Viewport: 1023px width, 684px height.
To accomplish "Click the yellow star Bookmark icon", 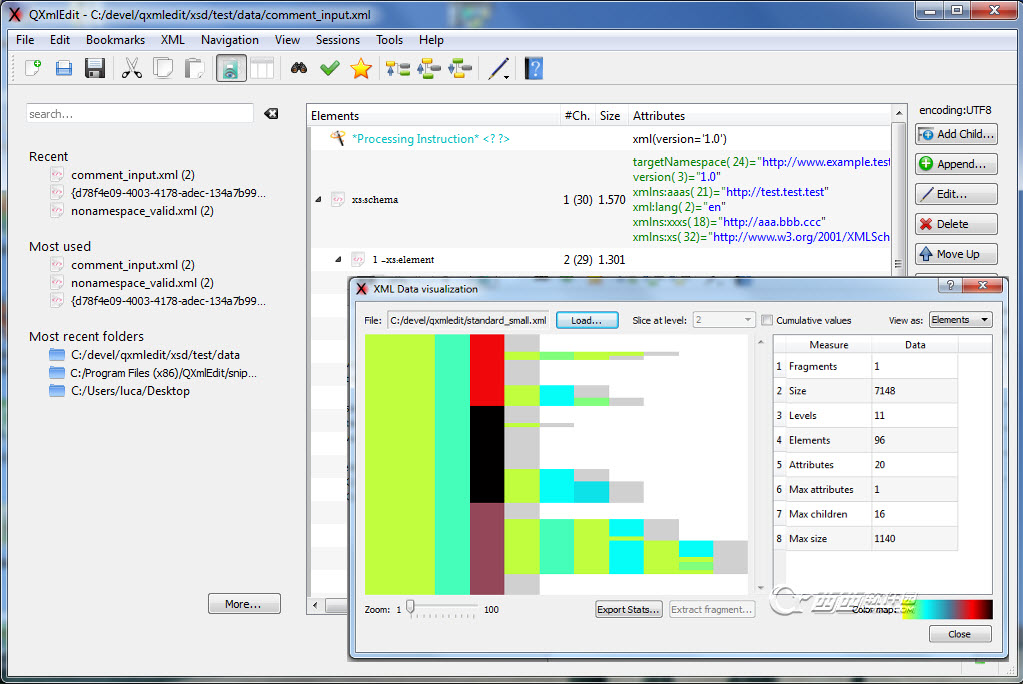I will click(361, 68).
